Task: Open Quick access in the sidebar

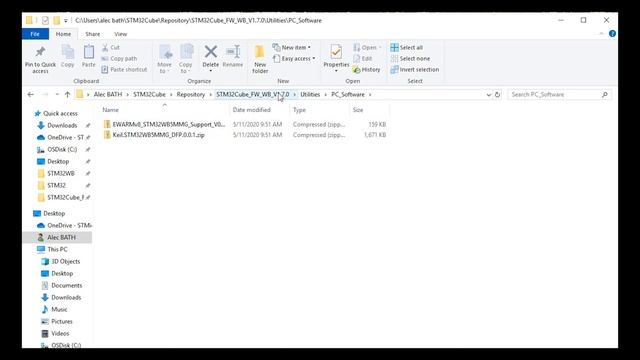Action: click(60, 113)
